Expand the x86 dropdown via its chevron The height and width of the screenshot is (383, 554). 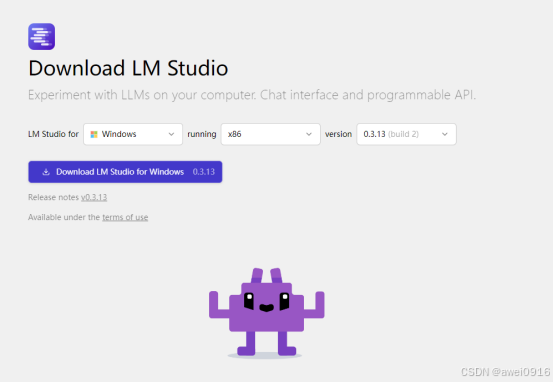[x=309, y=134]
